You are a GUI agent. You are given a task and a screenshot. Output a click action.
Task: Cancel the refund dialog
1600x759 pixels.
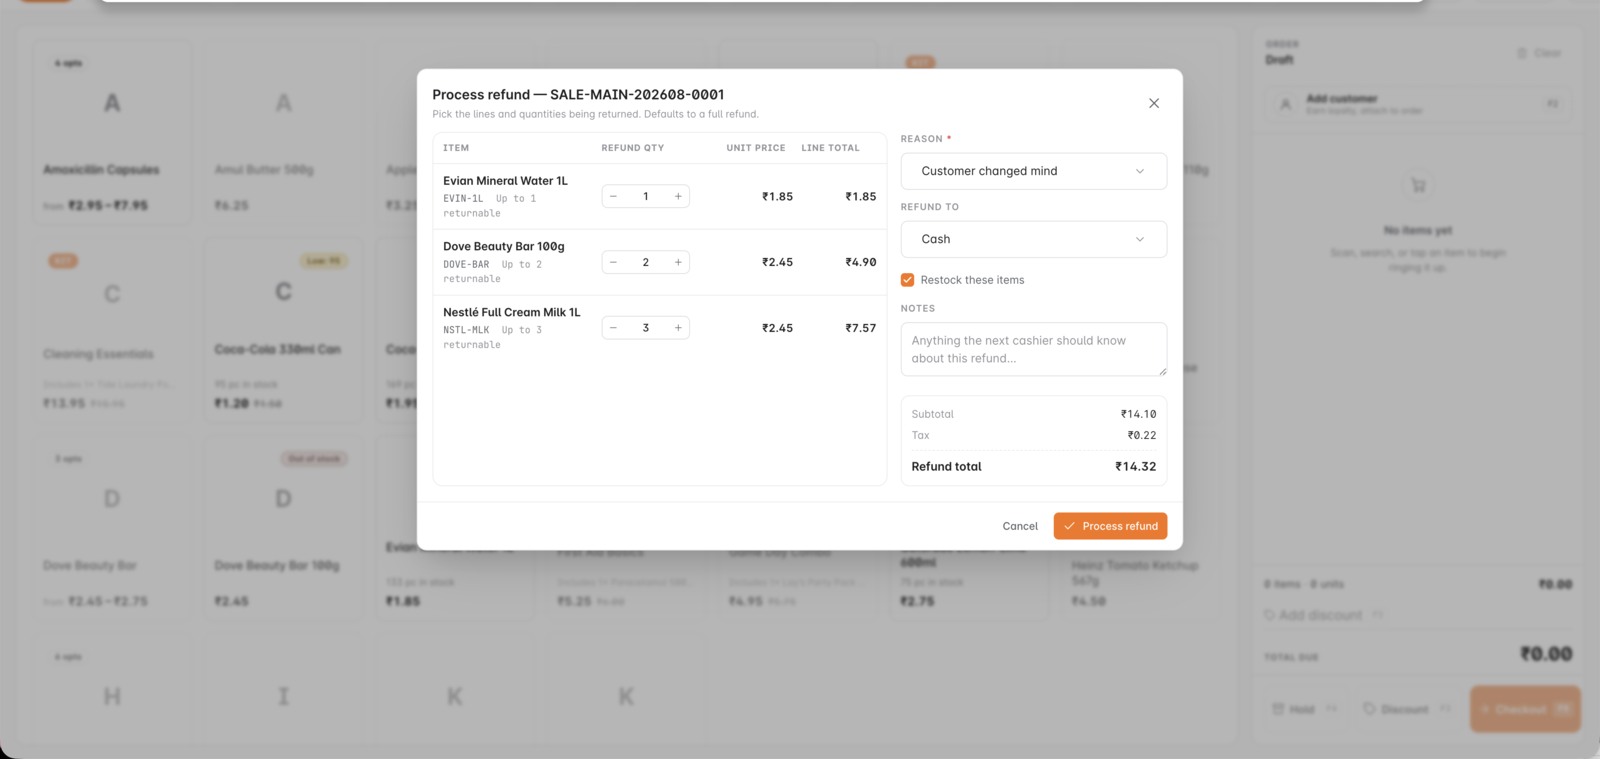pyautogui.click(x=1020, y=526)
